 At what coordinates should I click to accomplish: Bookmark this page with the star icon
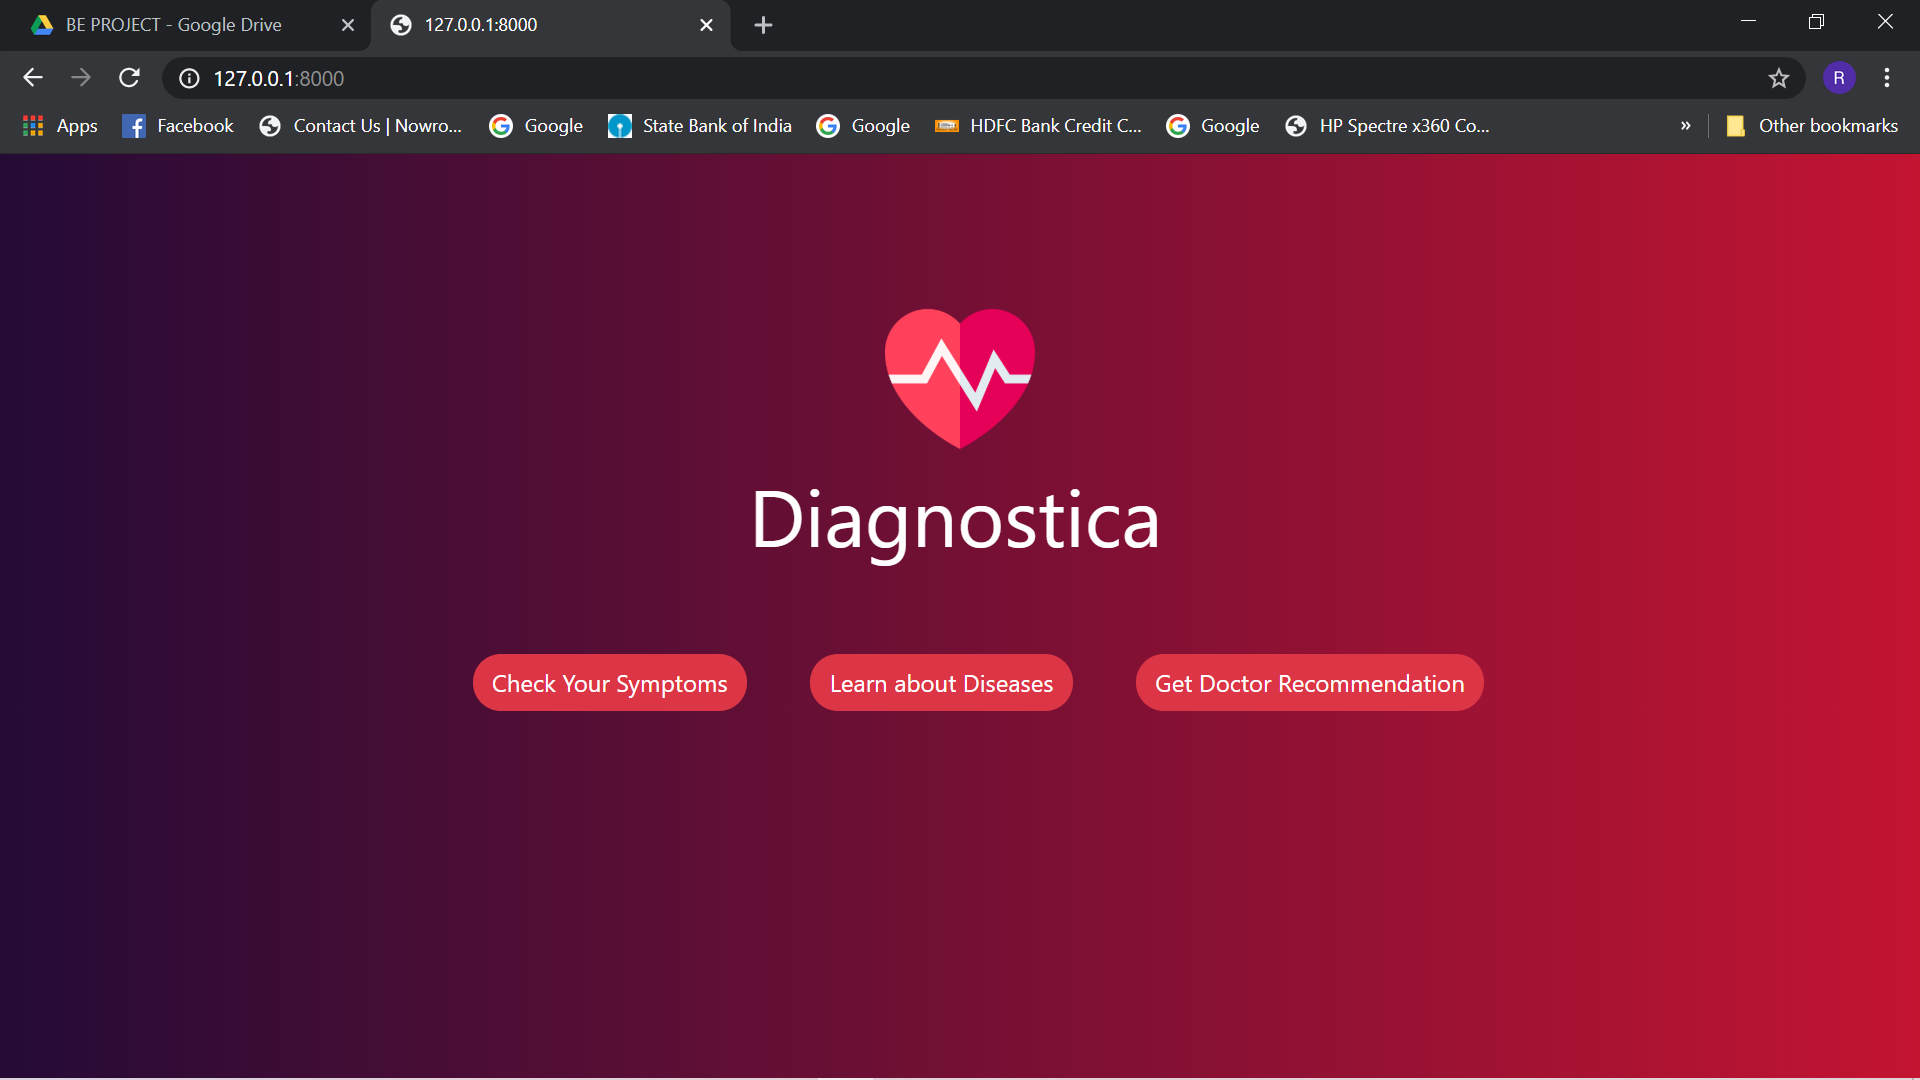pyautogui.click(x=1778, y=78)
